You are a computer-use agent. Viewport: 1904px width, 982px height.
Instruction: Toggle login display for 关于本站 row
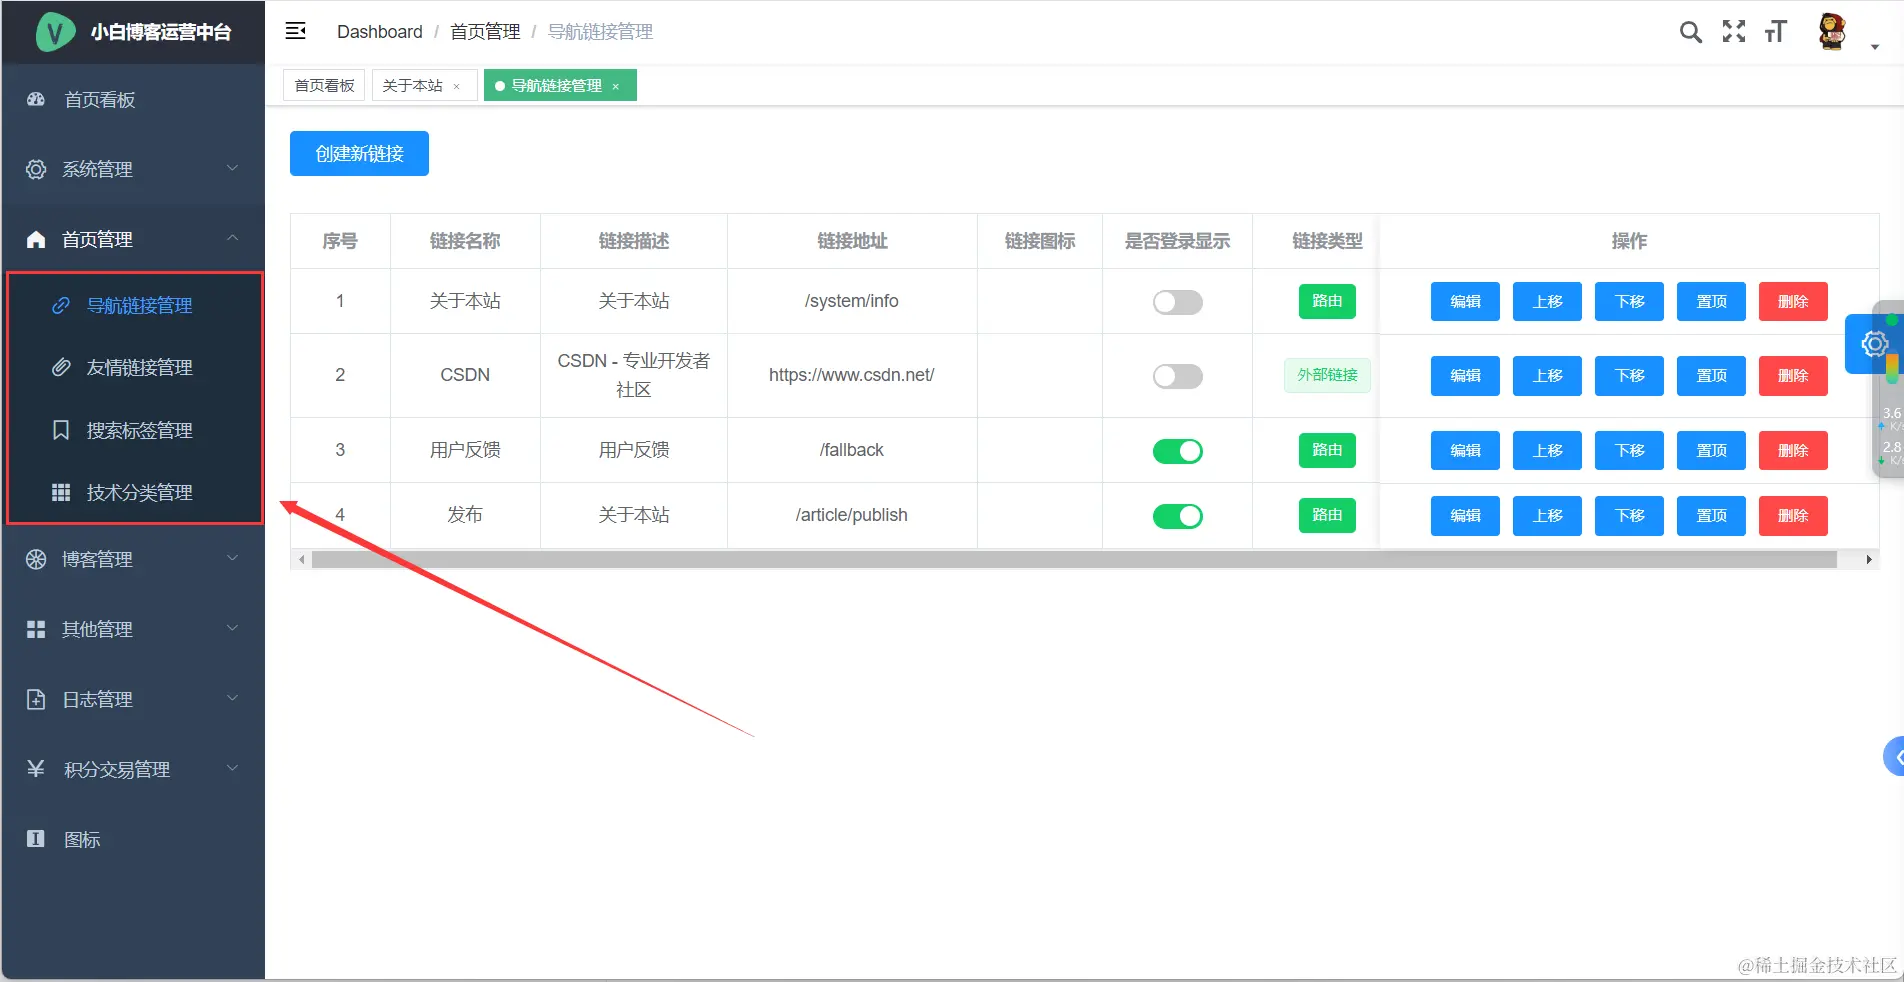(x=1178, y=302)
